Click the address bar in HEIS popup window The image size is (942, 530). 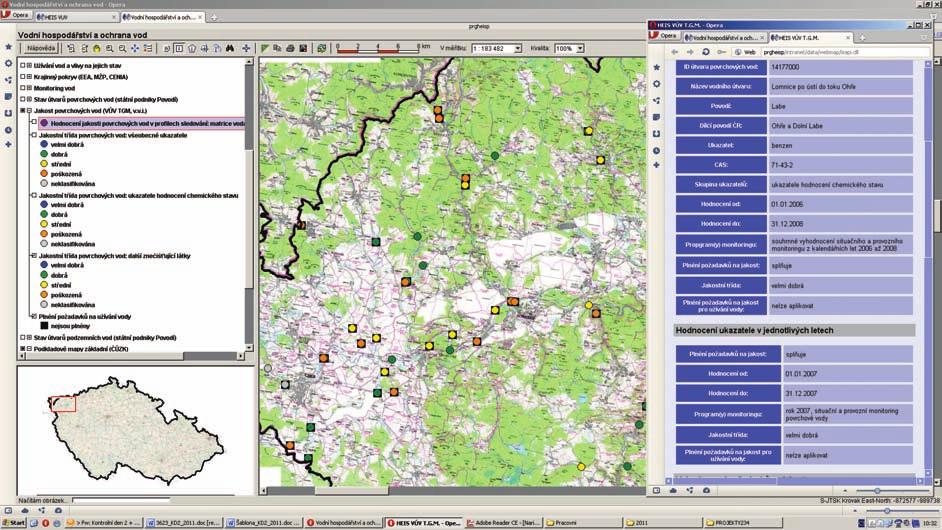point(832,52)
